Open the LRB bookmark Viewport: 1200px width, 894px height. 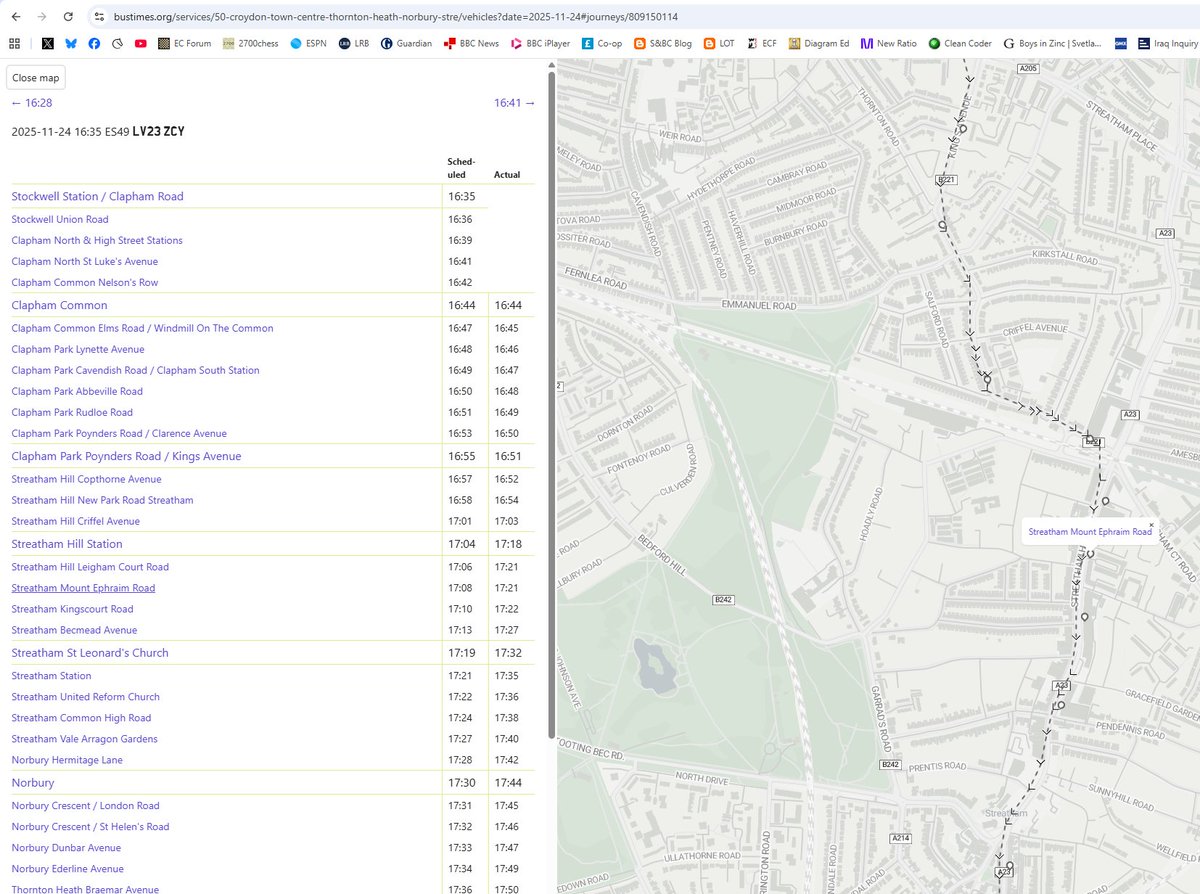pos(354,43)
